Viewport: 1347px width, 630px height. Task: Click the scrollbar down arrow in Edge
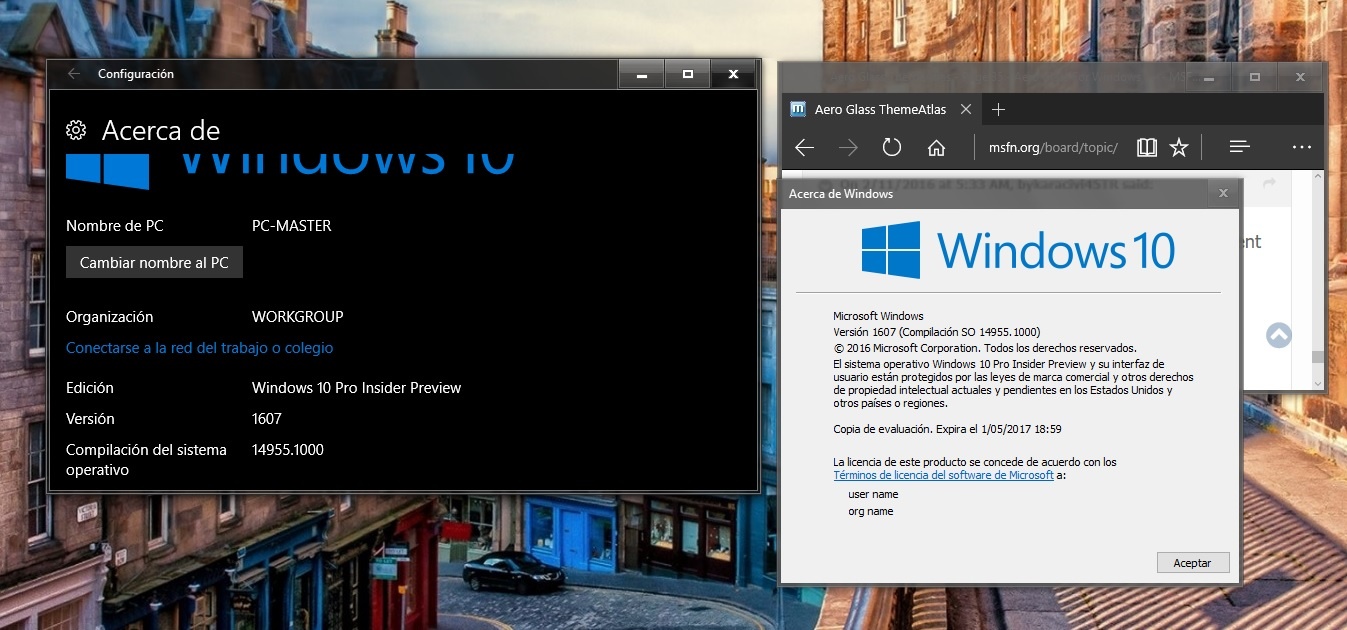(1318, 383)
